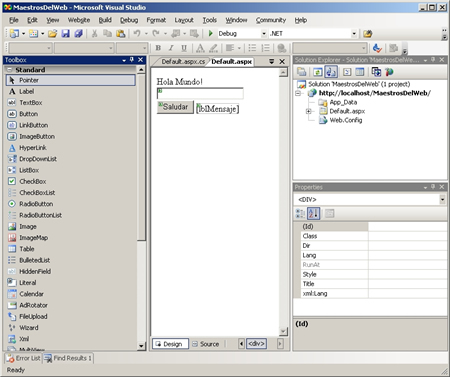
Task: Save all files using the multi-floppy icon
Action: coord(78,33)
